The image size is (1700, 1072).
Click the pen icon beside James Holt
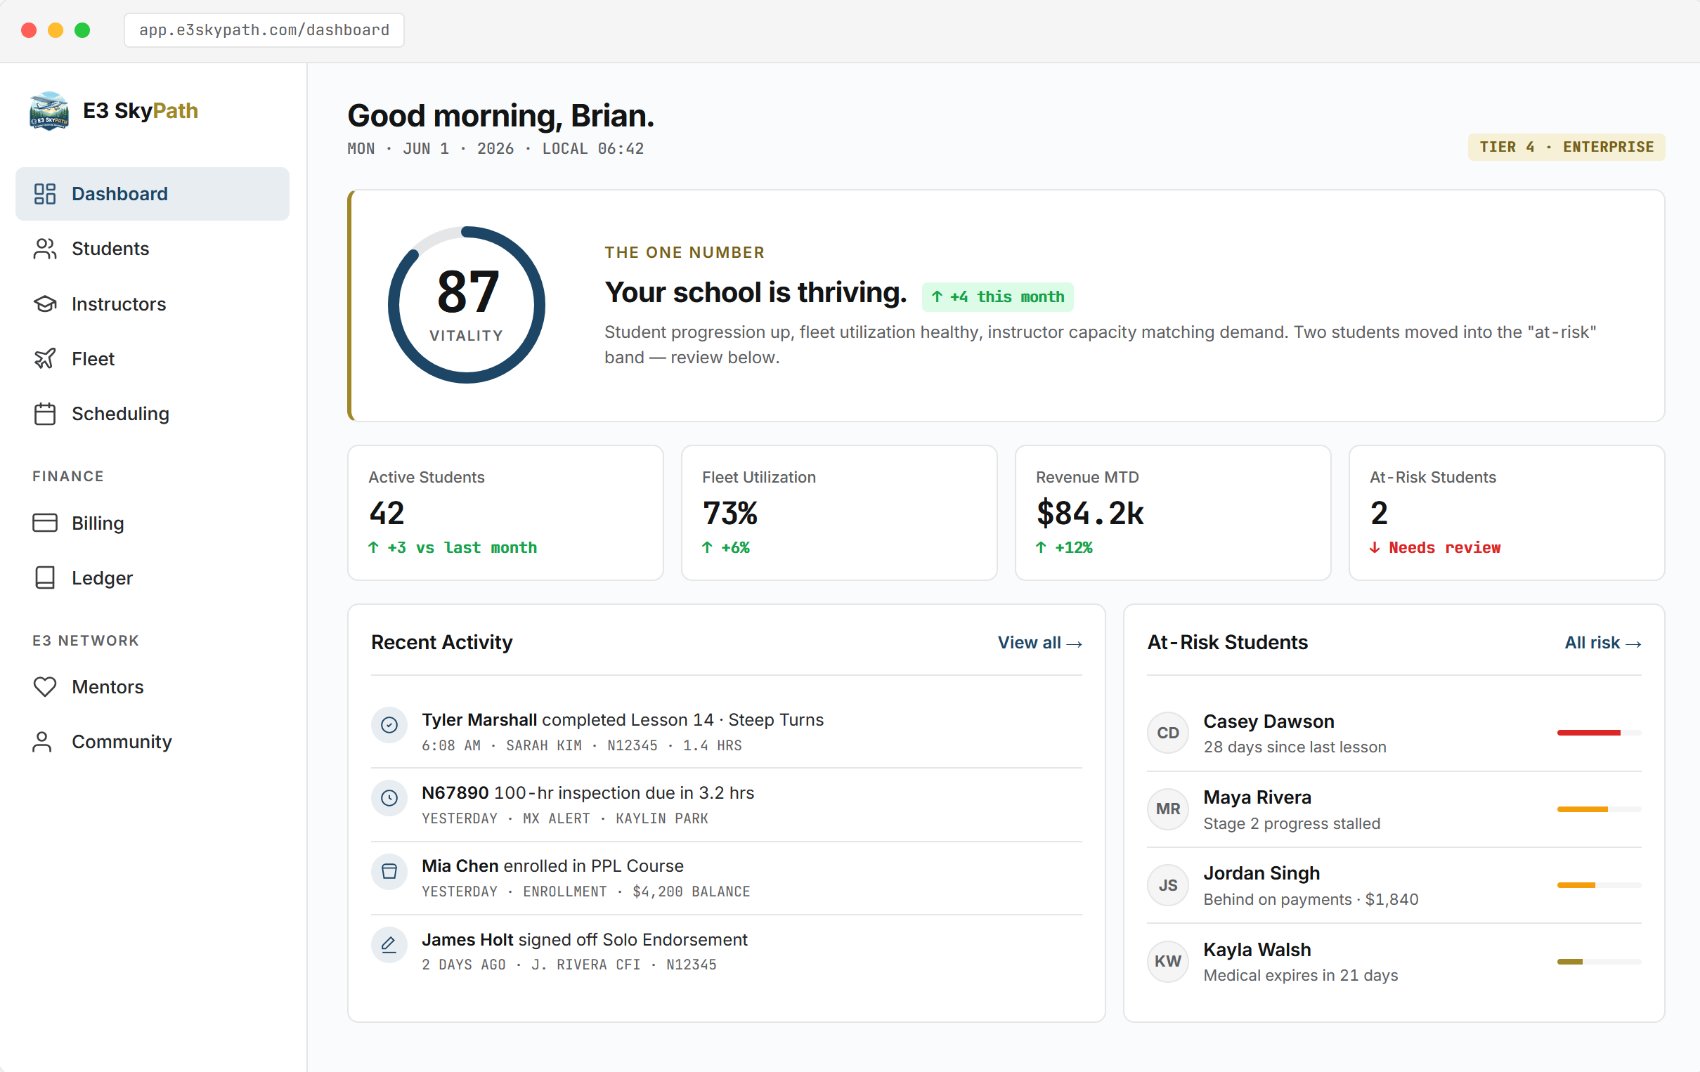pyautogui.click(x=389, y=944)
